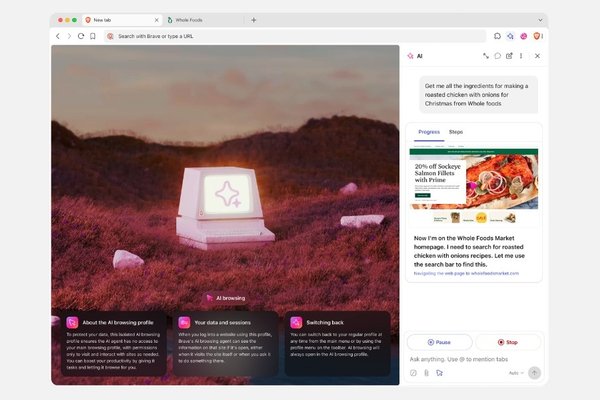Click the Your data and sessions icon
Viewport: 600px width, 400px height.
pyautogui.click(x=184, y=323)
